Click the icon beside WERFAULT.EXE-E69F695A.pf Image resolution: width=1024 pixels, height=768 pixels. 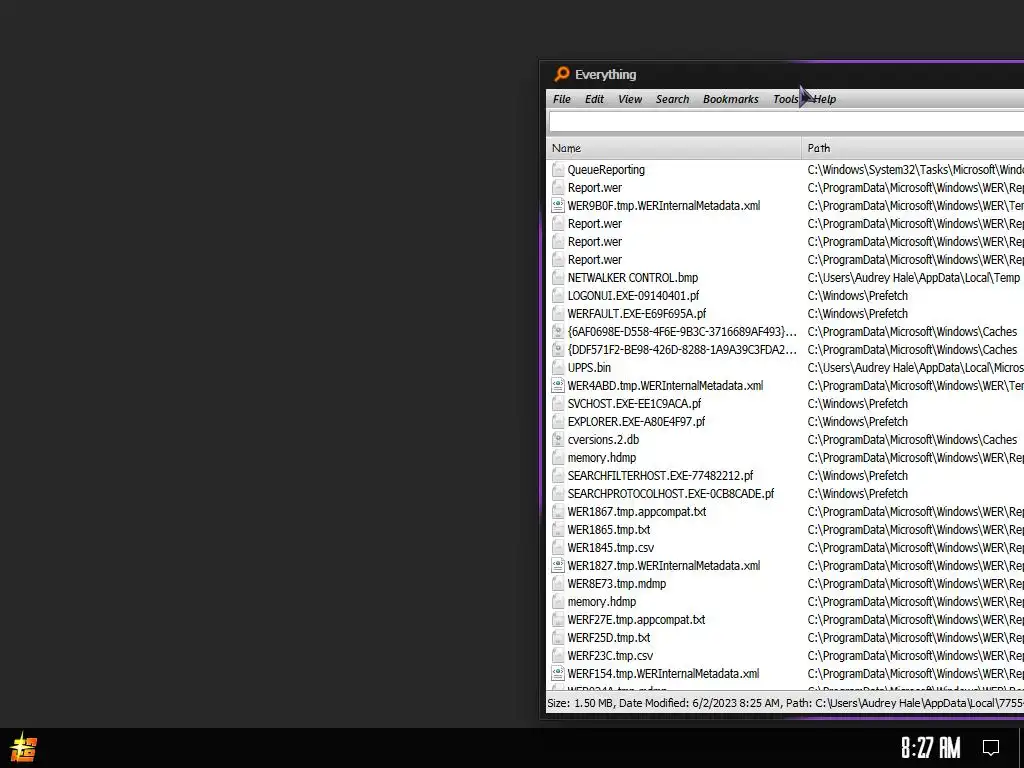(x=558, y=313)
